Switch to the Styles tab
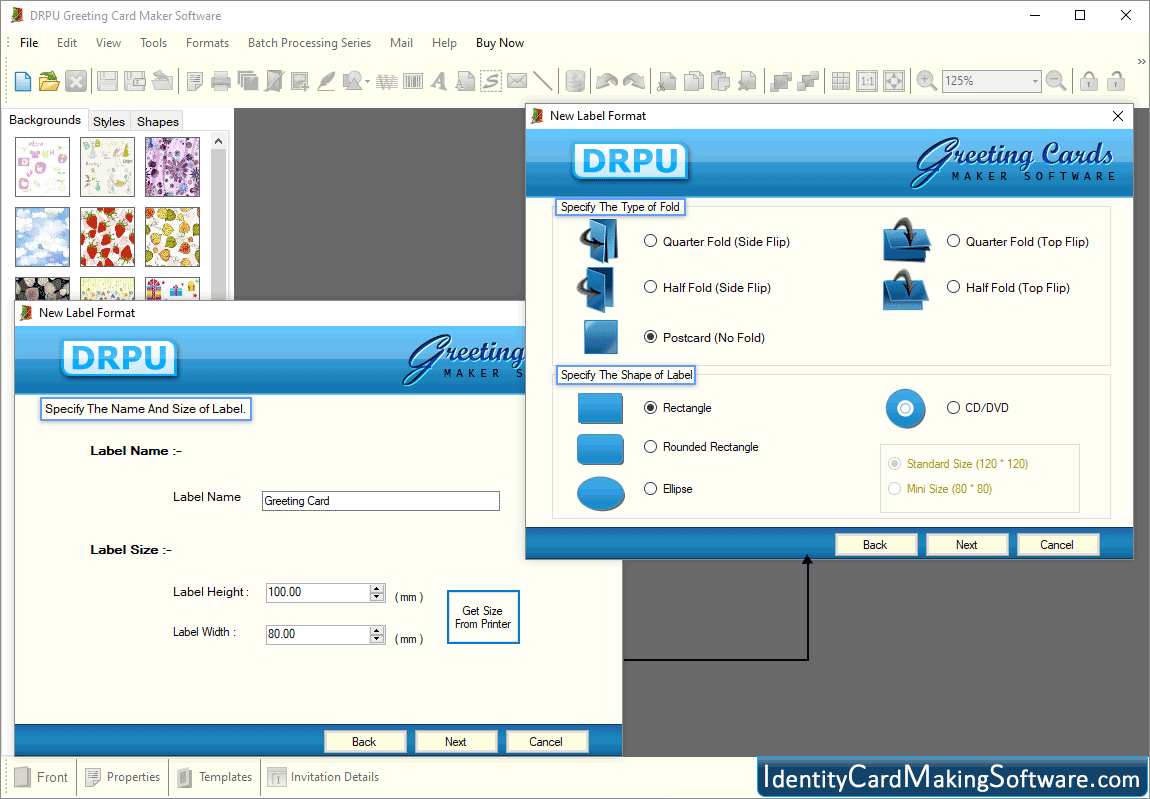1150x799 pixels. click(x=109, y=121)
